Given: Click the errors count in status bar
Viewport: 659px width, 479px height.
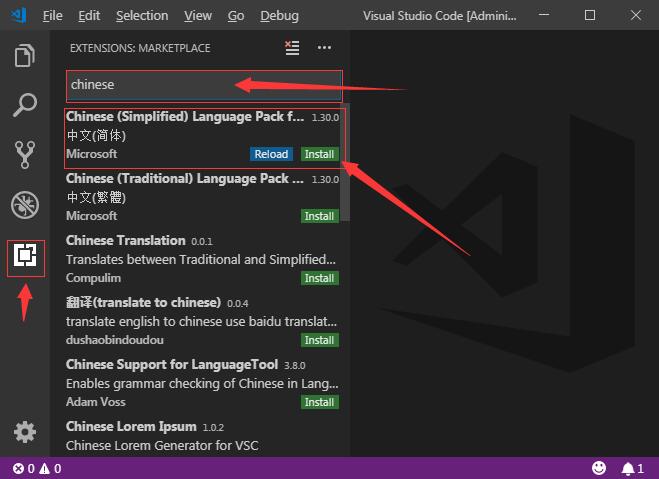Looking at the screenshot, I should [24, 468].
